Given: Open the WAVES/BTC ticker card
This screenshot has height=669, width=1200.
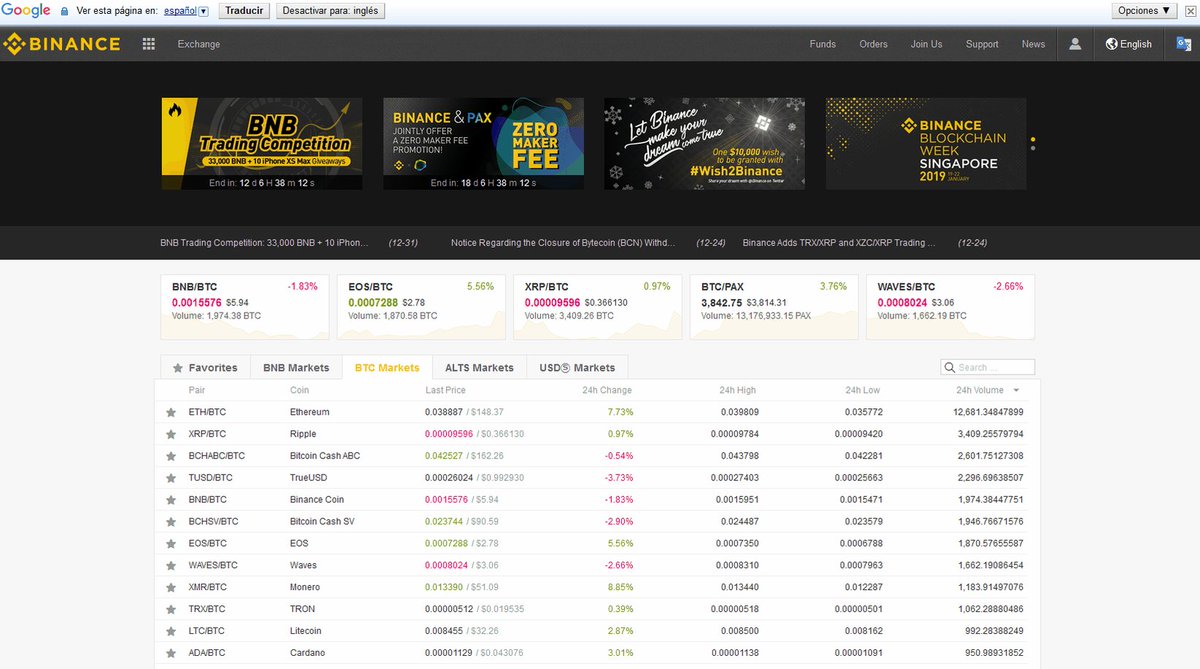Looking at the screenshot, I should (x=950, y=307).
